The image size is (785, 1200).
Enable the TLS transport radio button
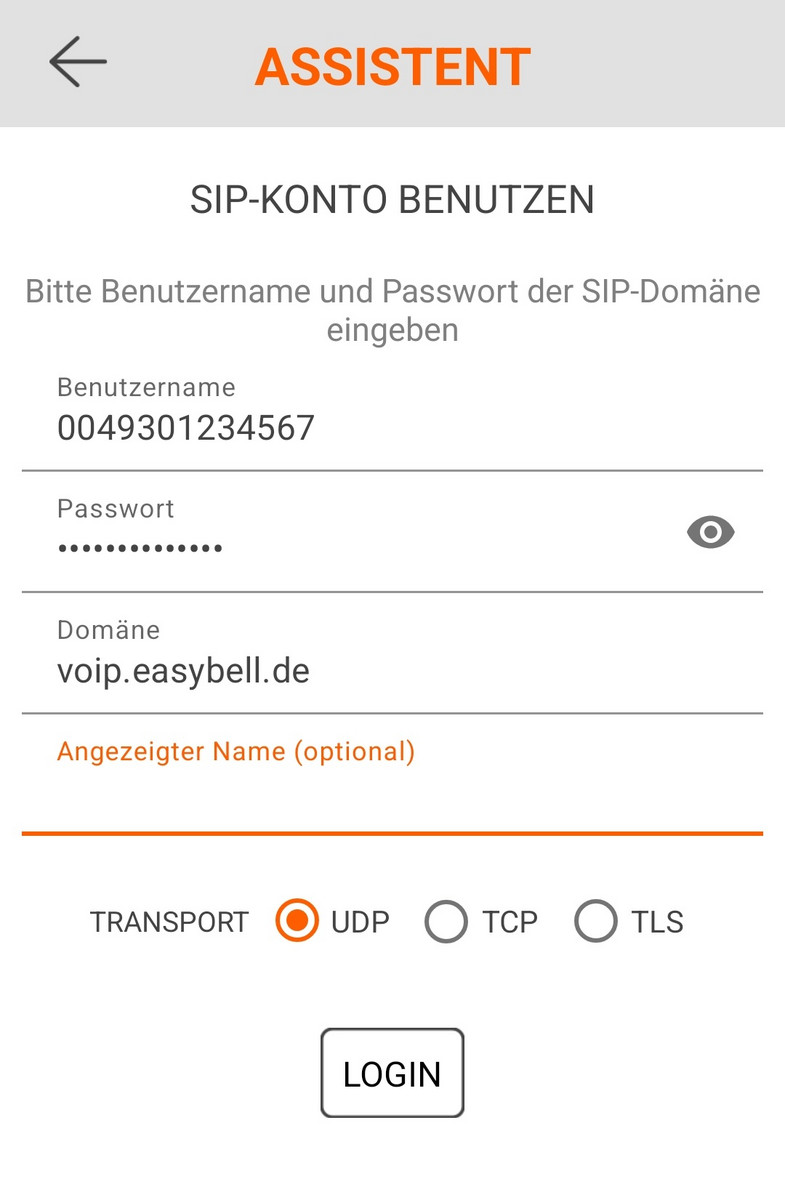(596, 921)
